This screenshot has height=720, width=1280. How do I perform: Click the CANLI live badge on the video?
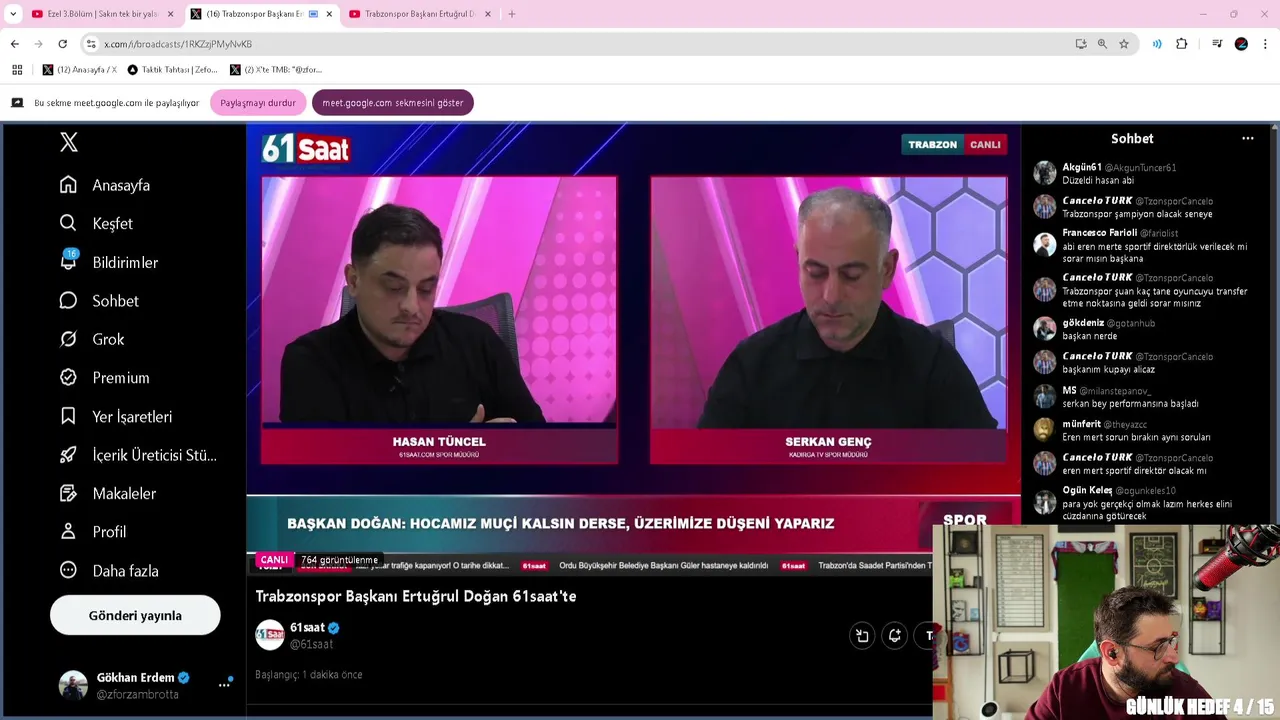[x=274, y=560]
